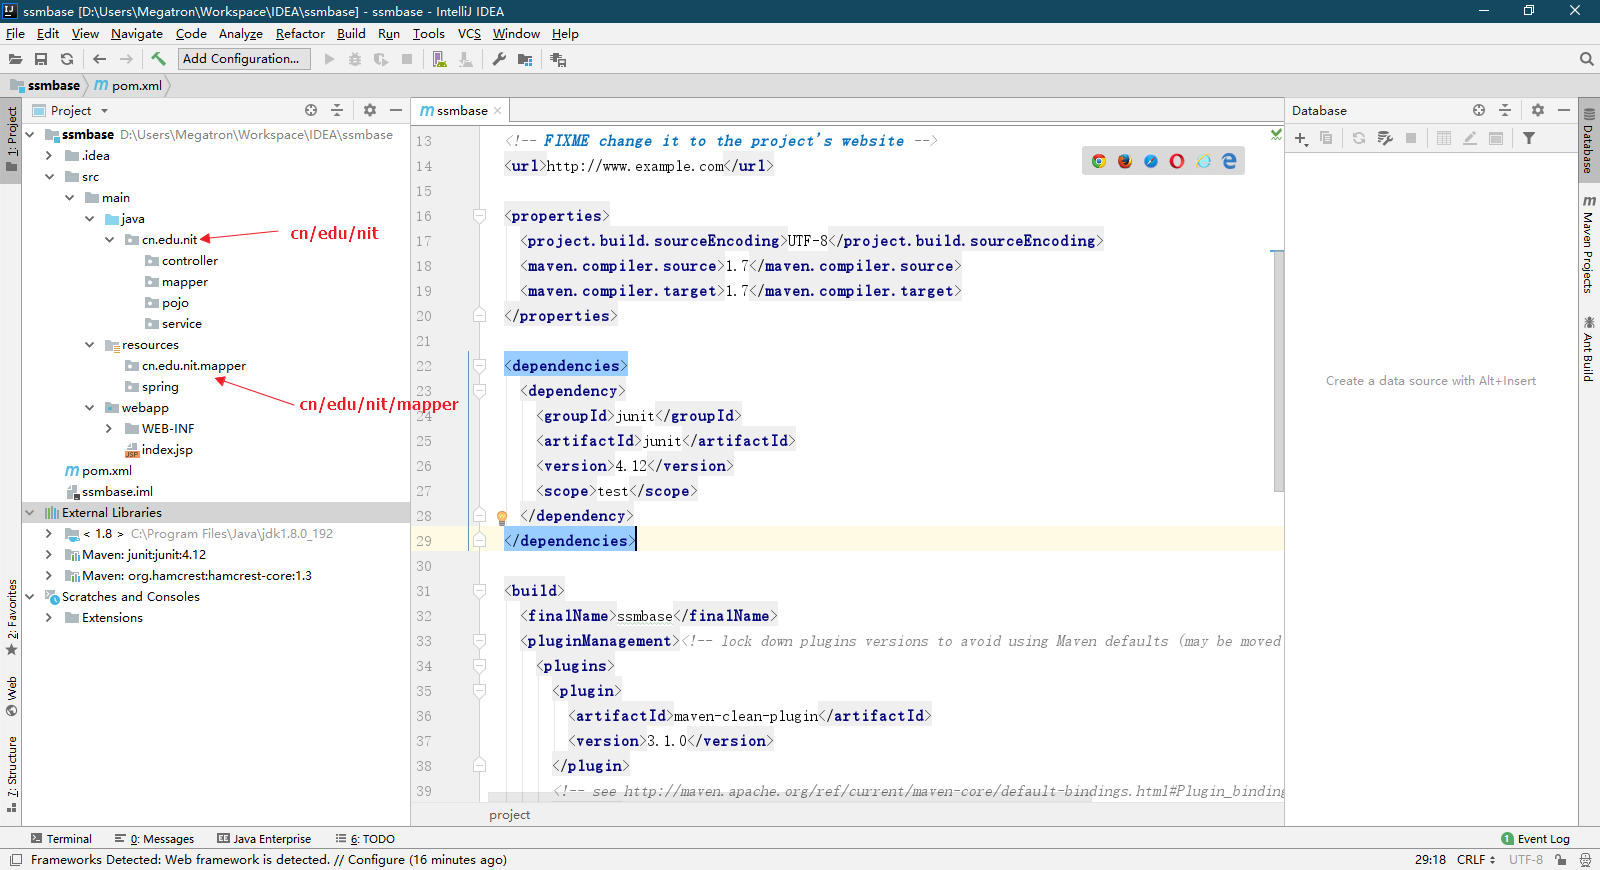Toggle the Ant Build side panel
The height and width of the screenshot is (870, 1600).
coord(1588,348)
